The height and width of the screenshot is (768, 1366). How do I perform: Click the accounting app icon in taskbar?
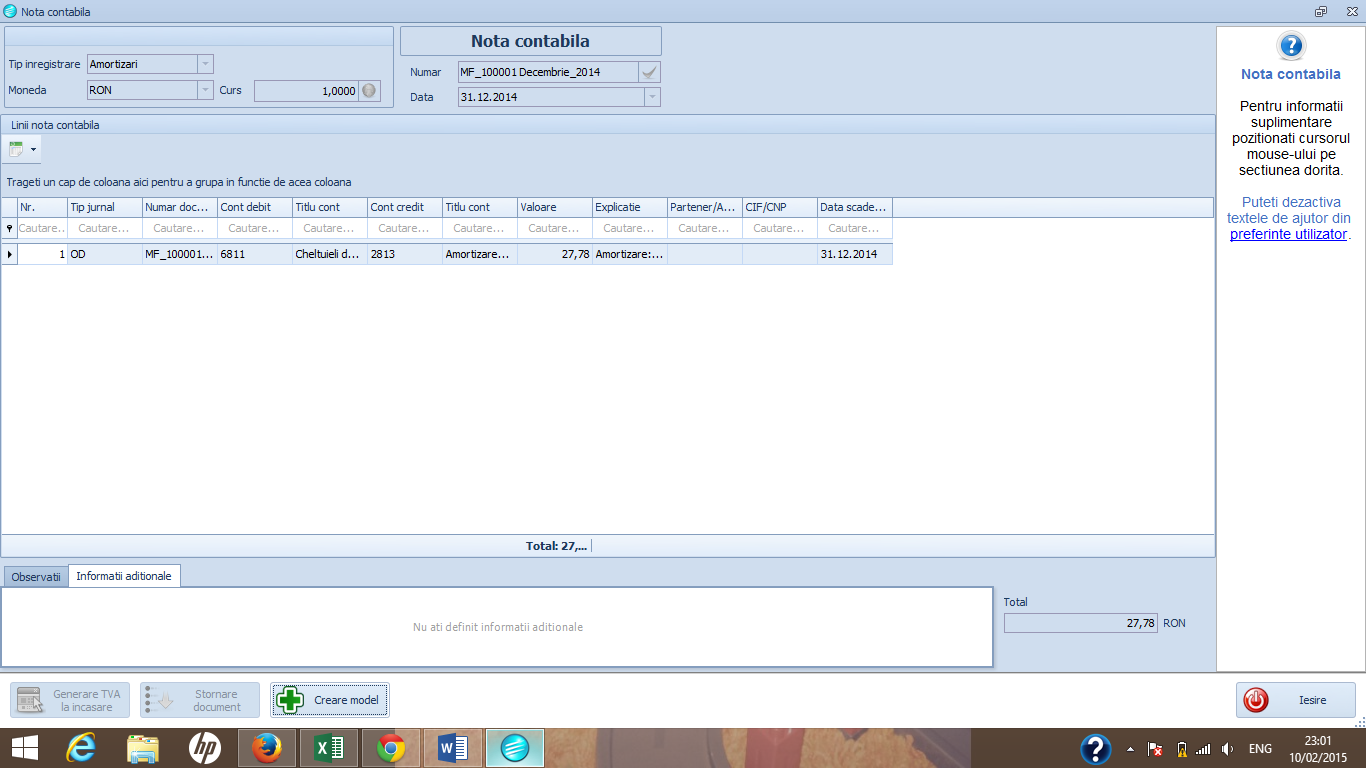pyautogui.click(x=515, y=748)
